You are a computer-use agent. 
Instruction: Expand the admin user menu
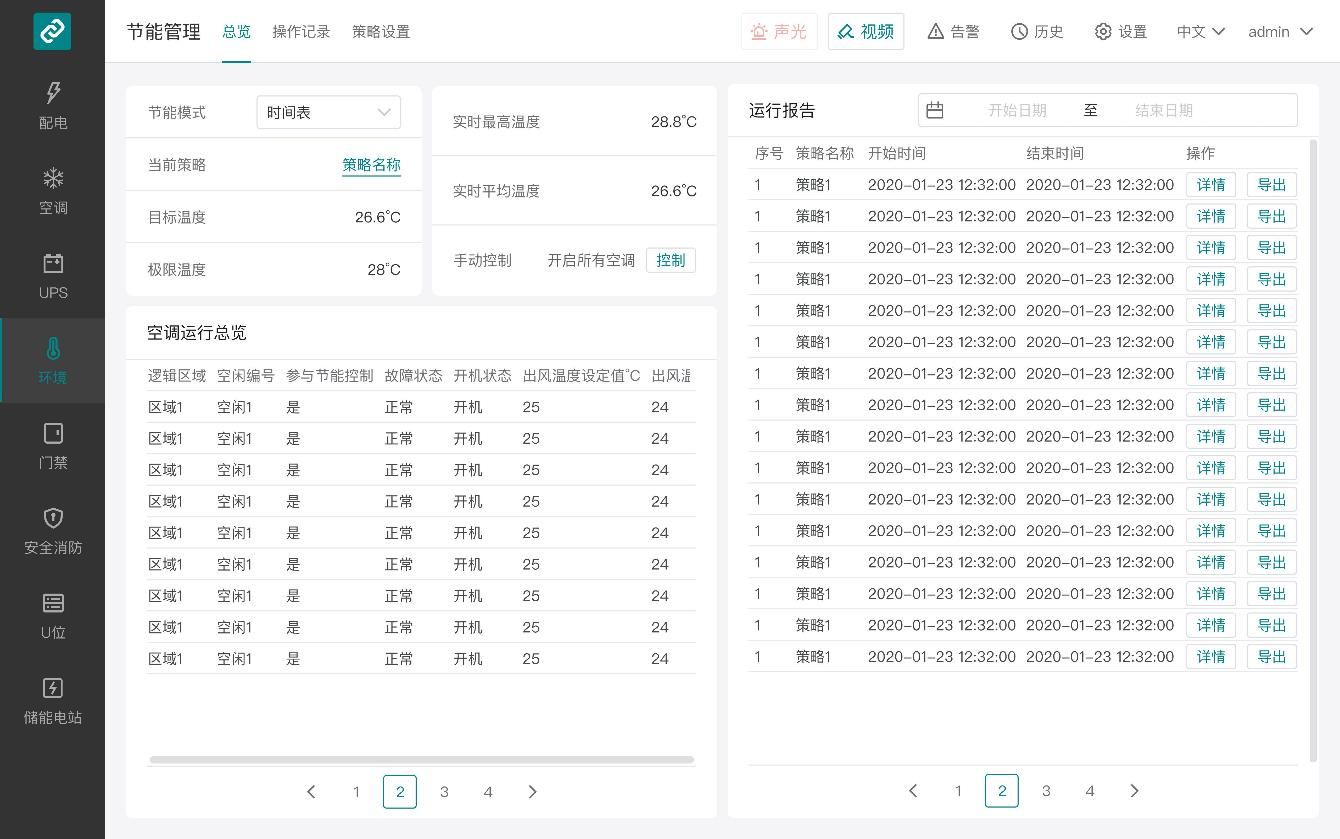tap(1280, 32)
